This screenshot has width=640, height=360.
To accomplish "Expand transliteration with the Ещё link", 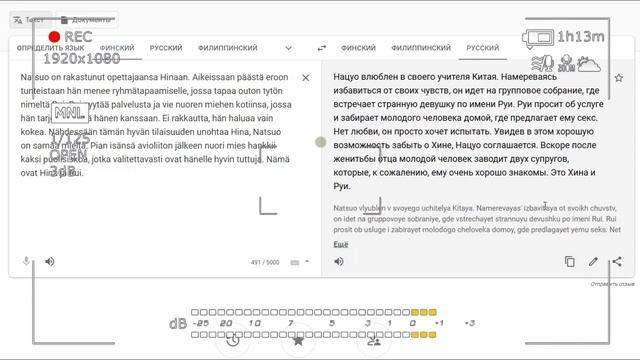I will click(341, 244).
